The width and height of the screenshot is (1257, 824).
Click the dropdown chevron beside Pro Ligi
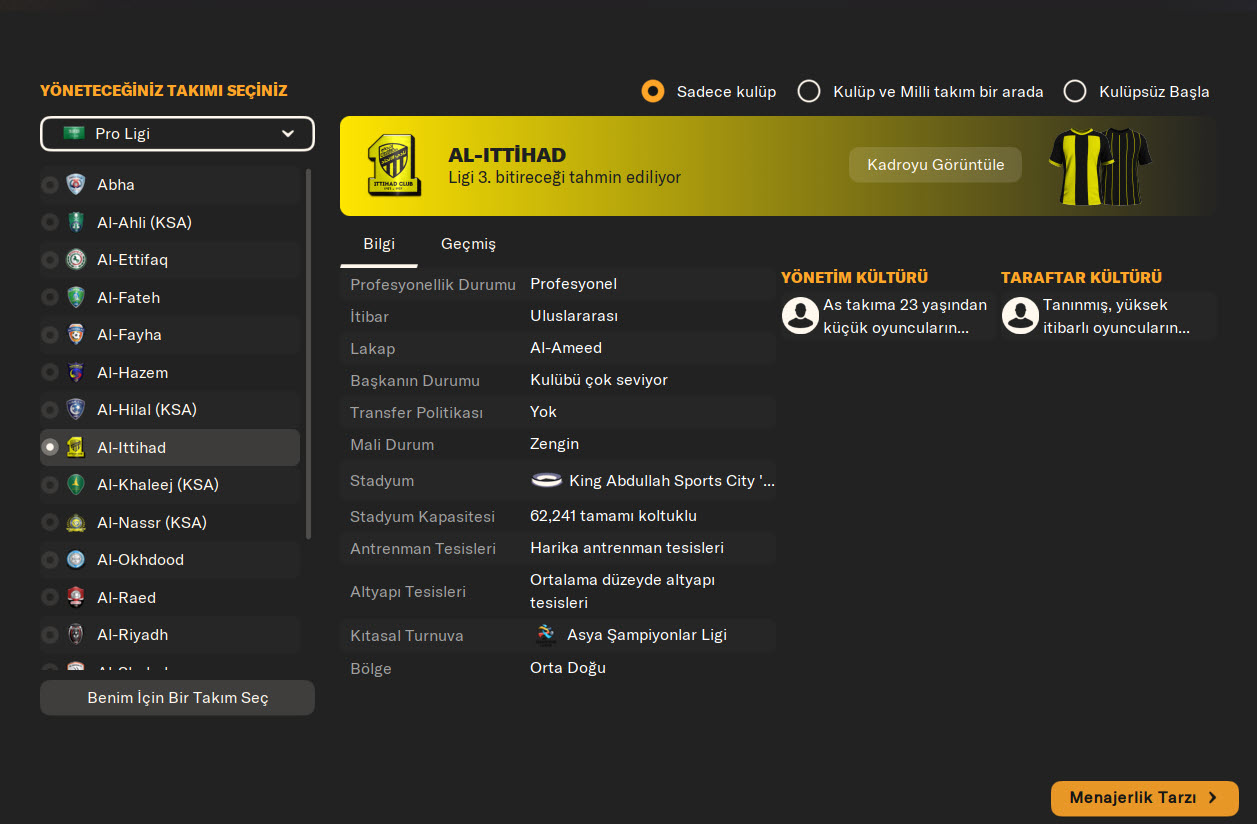click(288, 134)
